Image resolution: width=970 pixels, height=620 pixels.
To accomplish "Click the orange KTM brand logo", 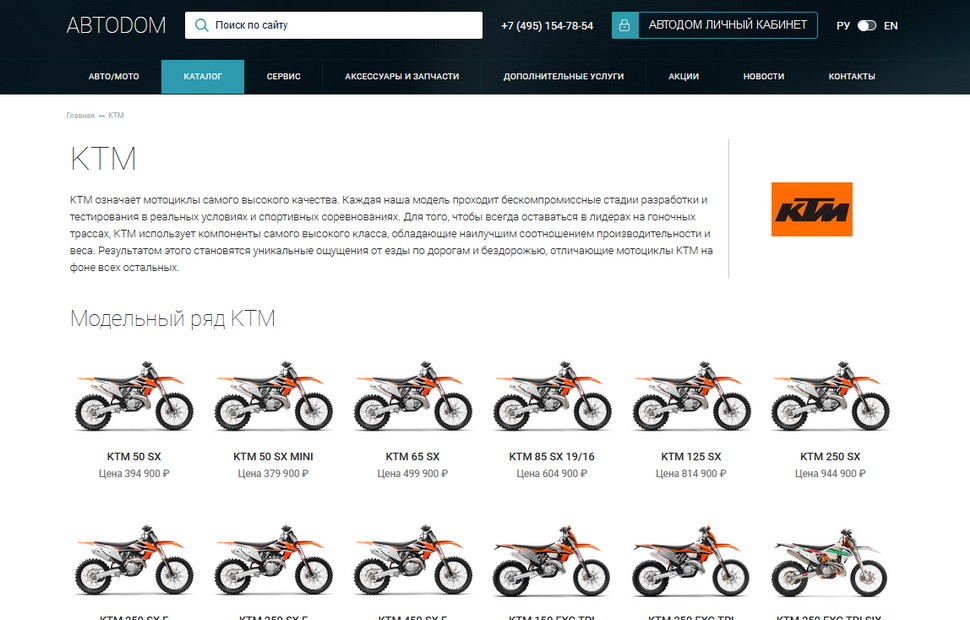I will (812, 209).
